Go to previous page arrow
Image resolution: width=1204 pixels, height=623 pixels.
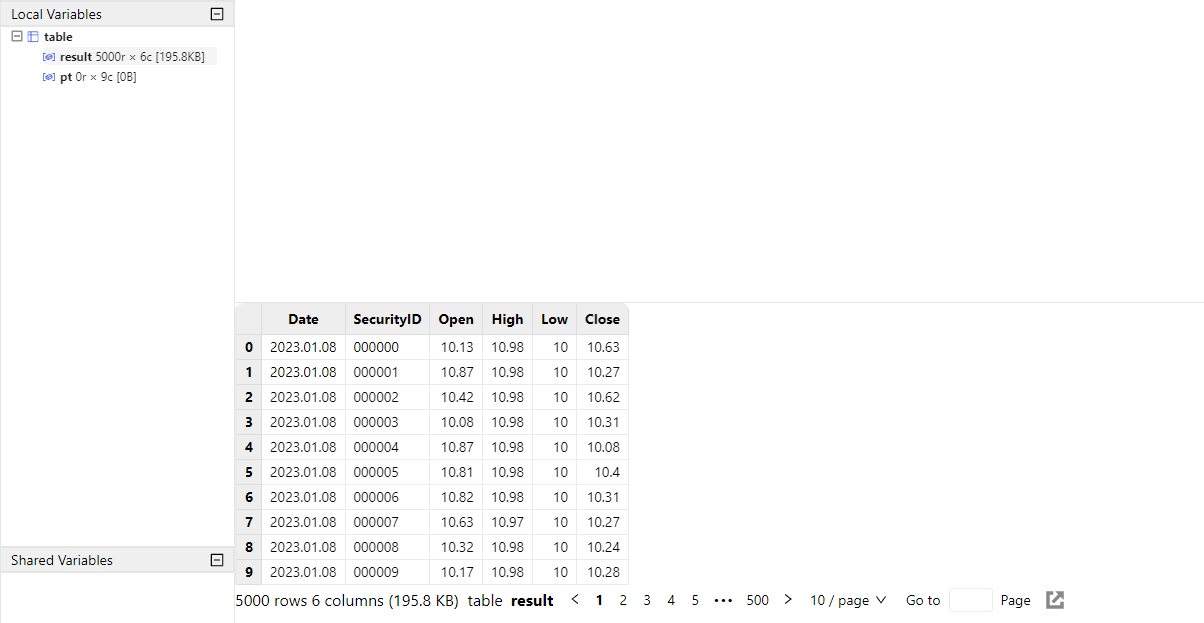(575, 600)
